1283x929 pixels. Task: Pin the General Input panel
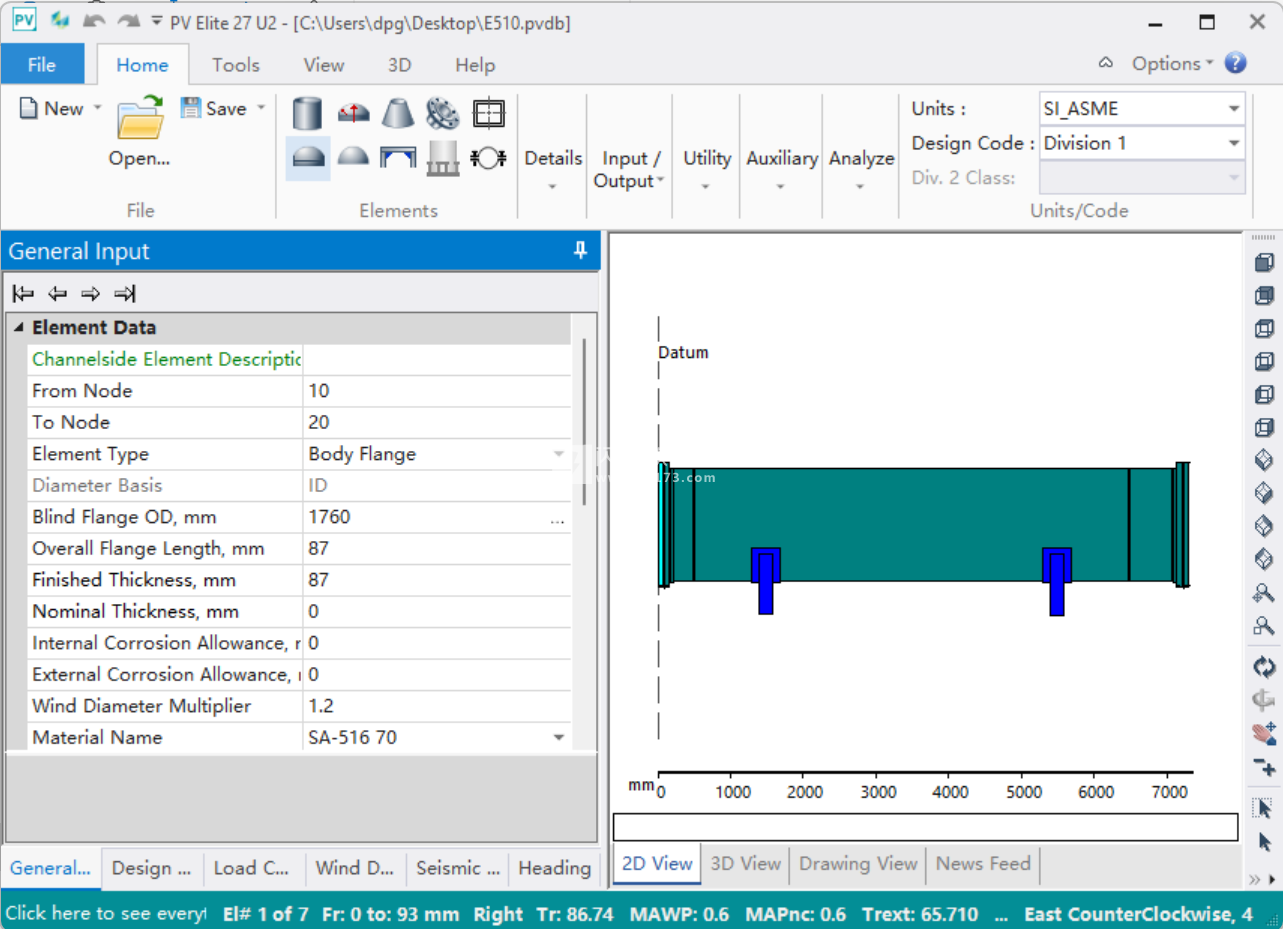(580, 251)
